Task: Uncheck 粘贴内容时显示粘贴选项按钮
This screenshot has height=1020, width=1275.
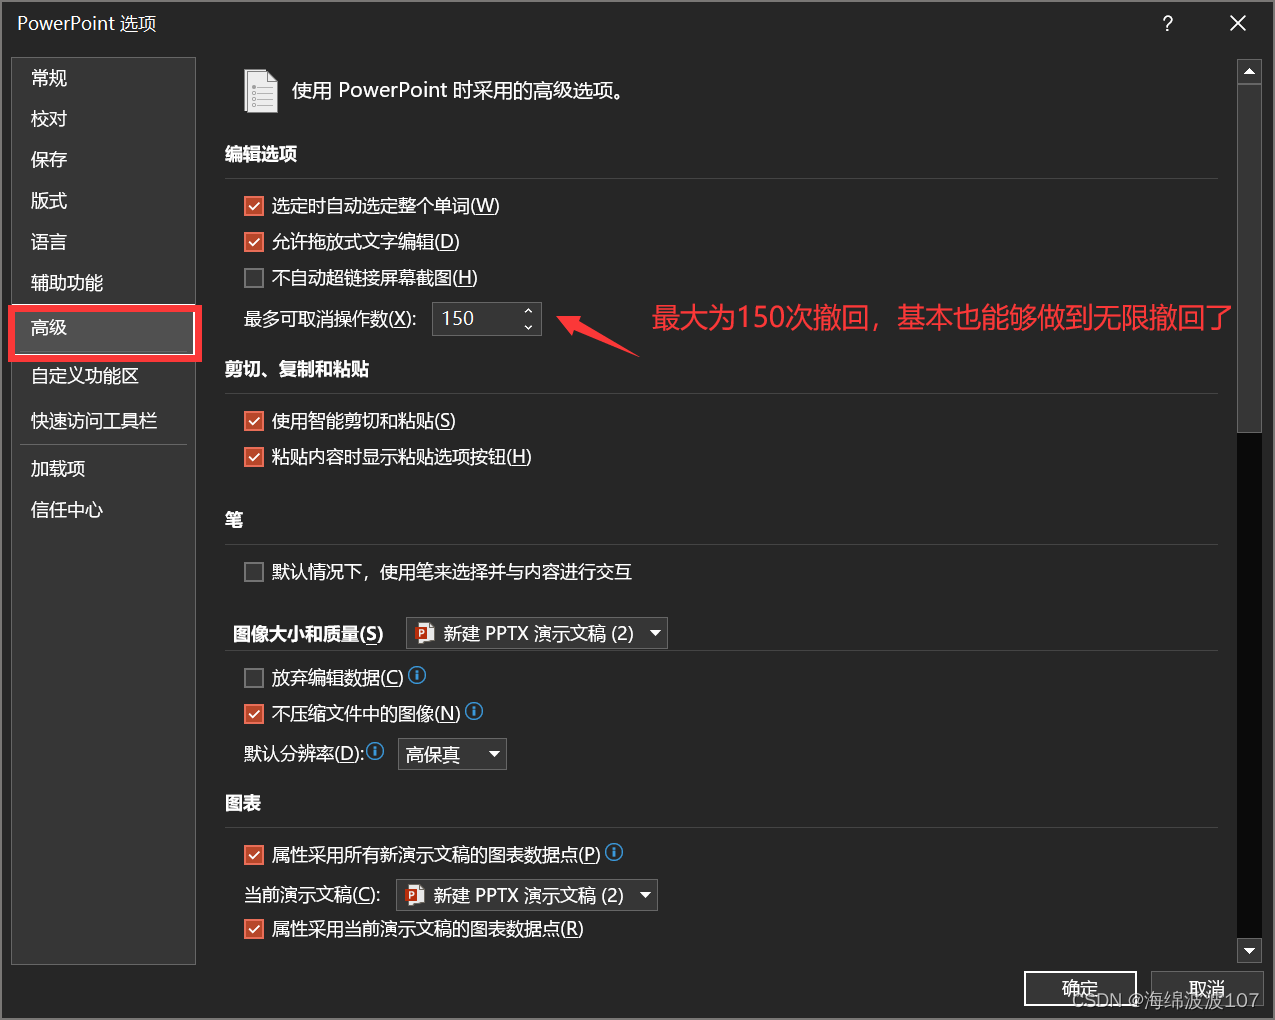Action: point(254,457)
